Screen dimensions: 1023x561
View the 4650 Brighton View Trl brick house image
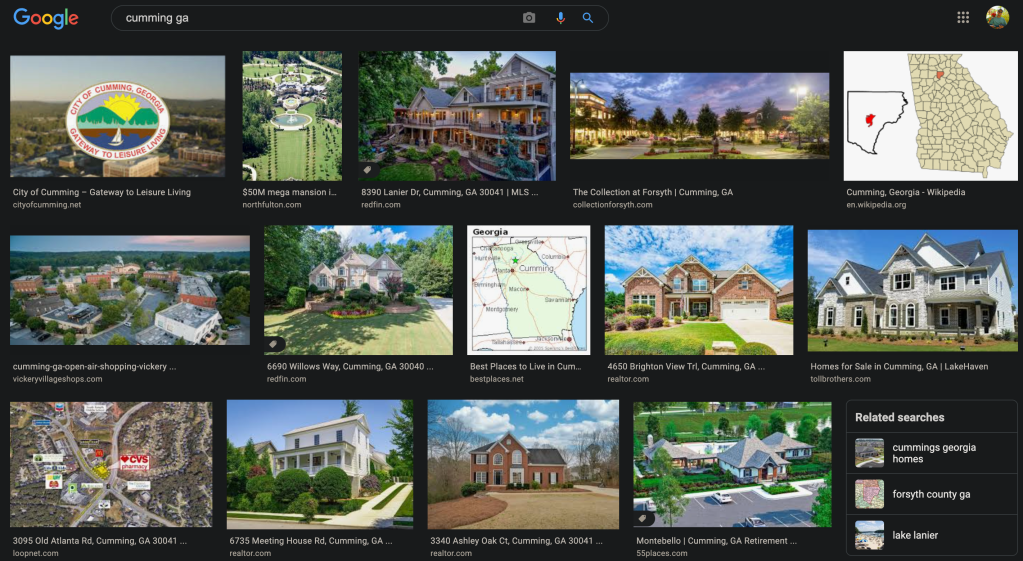tap(698, 289)
